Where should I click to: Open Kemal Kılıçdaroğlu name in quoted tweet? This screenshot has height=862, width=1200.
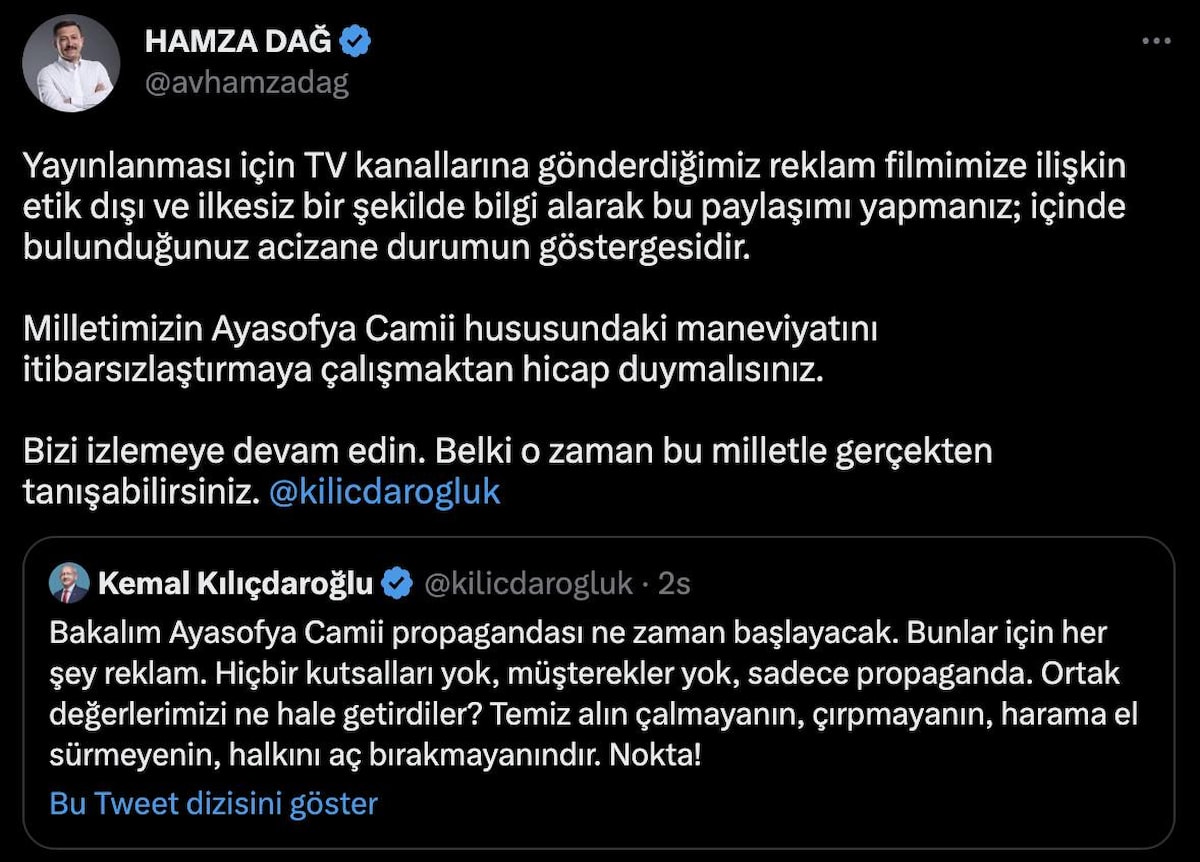point(236,584)
